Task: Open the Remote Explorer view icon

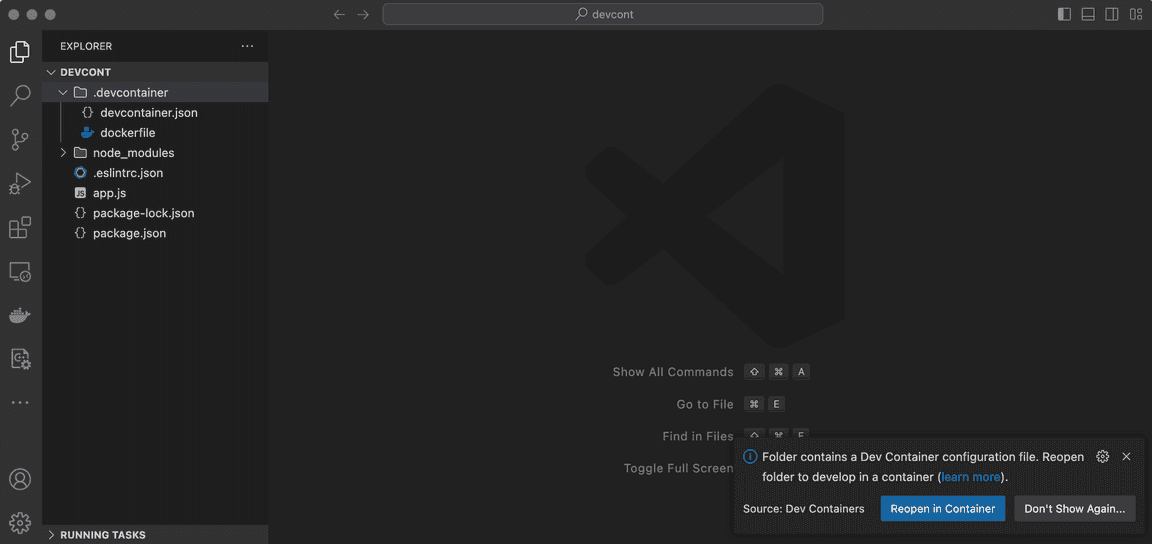Action: pyautogui.click(x=20, y=272)
